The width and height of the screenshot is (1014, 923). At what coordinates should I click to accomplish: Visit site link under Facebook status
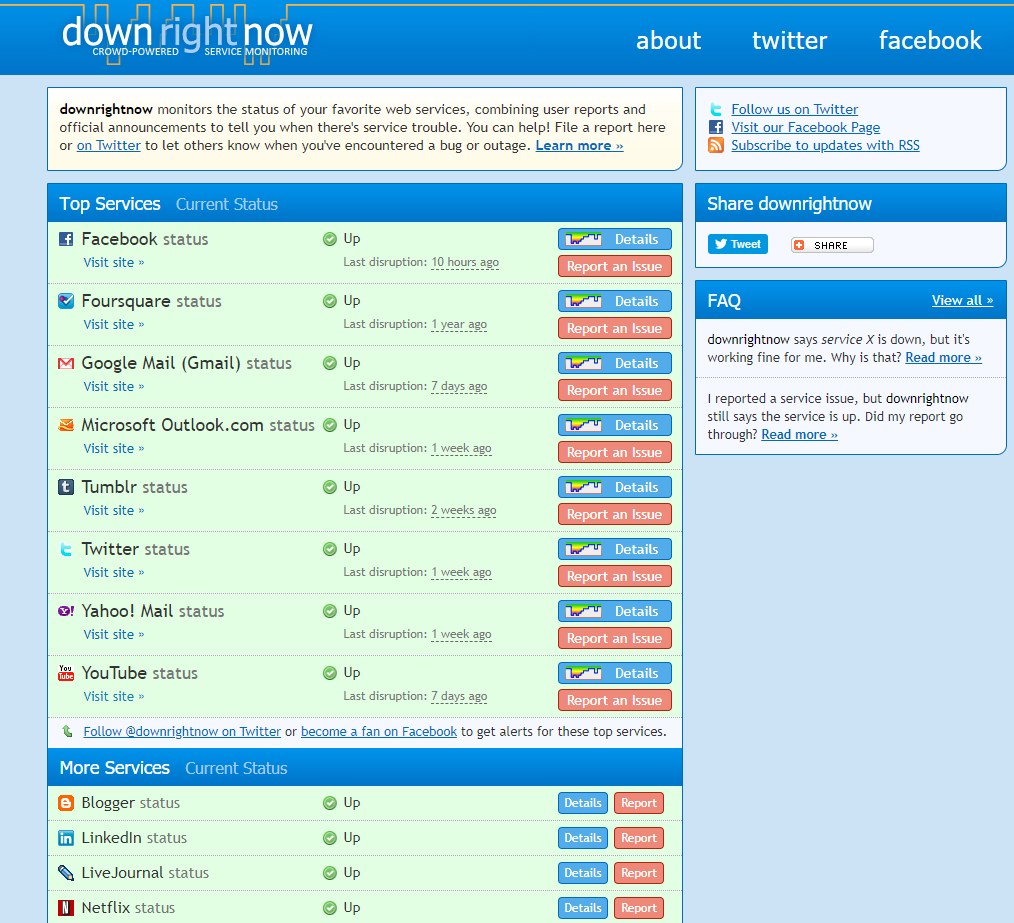click(113, 263)
